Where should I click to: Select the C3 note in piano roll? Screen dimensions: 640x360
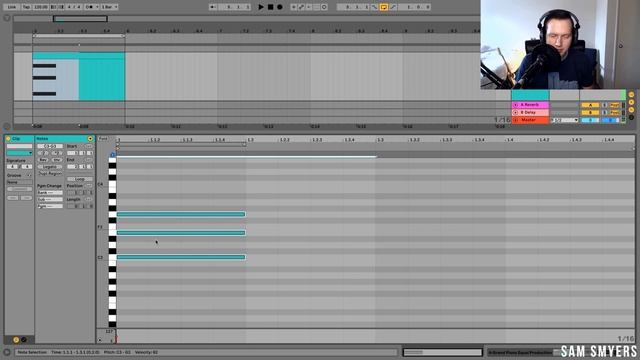[181, 257]
